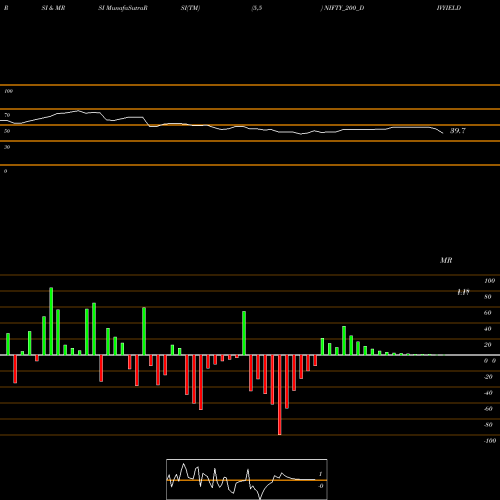Click the '70' level label on RSI axis
Image resolution: width=500 pixels, height=500 pixels.
pyautogui.click(x=7, y=115)
